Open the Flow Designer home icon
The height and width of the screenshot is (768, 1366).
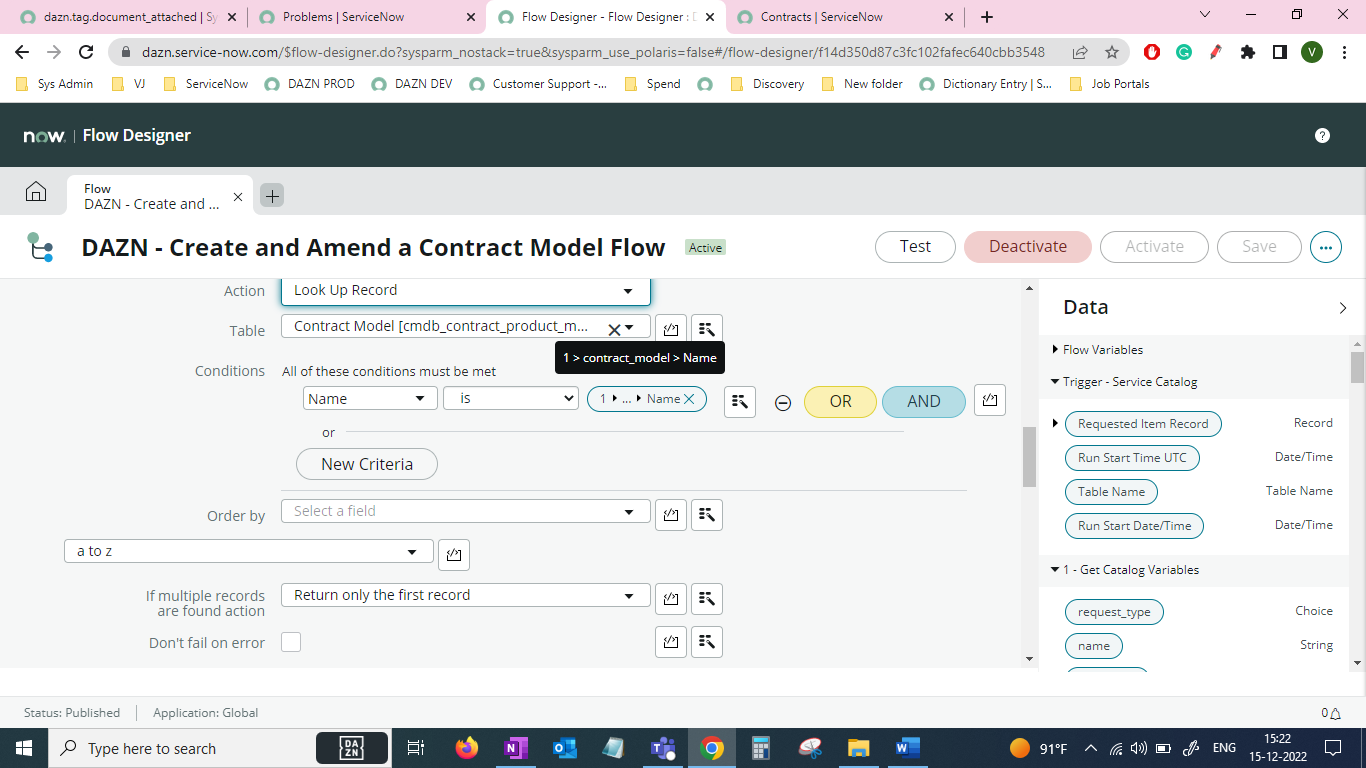click(x=36, y=191)
